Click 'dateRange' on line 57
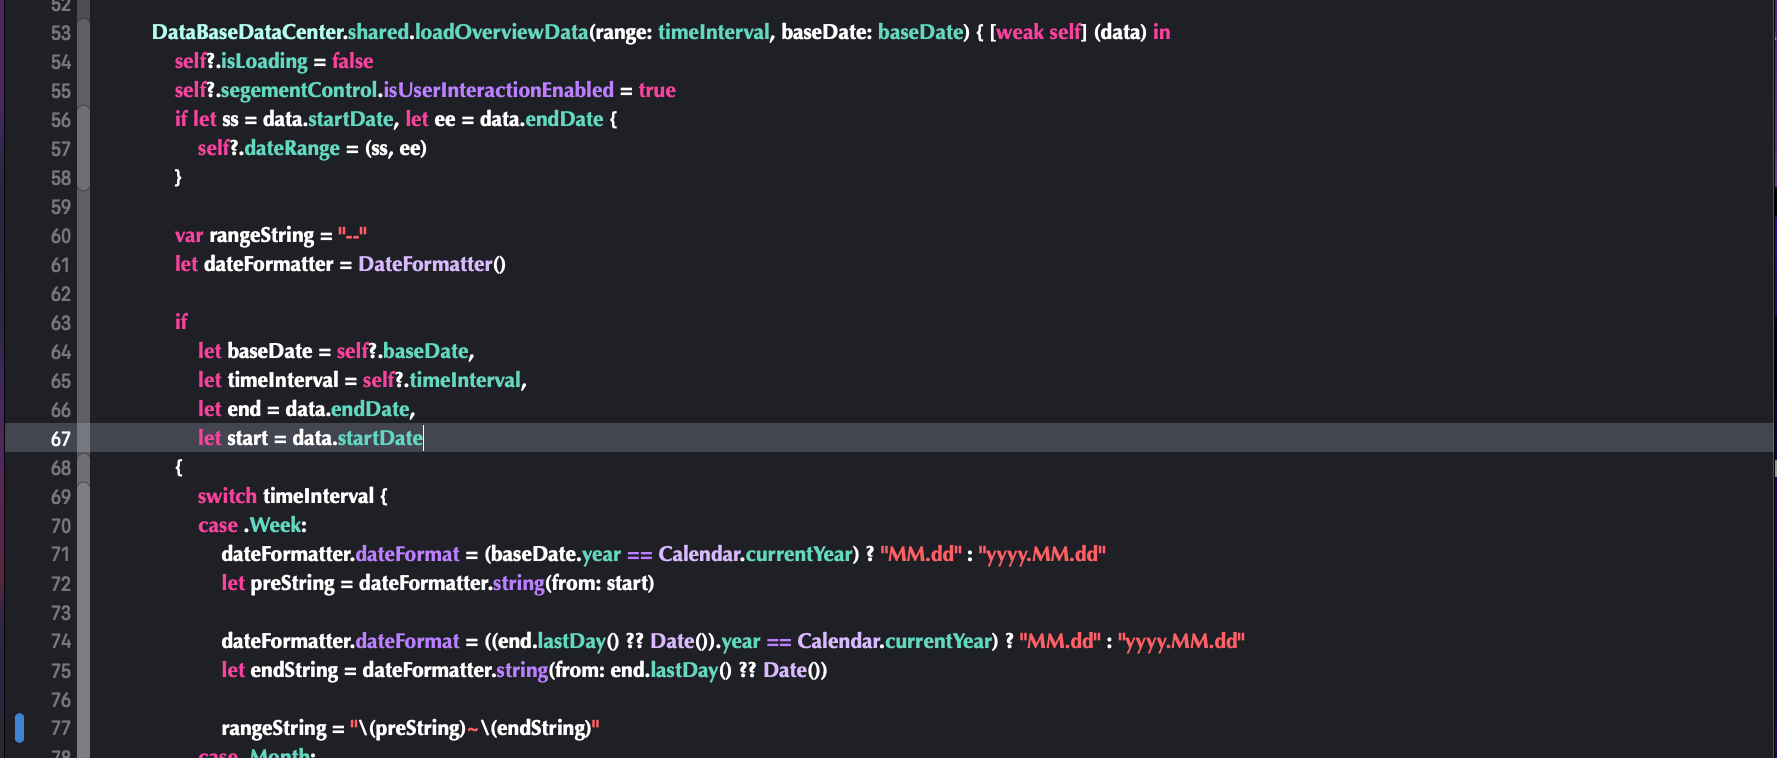This screenshot has height=758, width=1777. tap(292, 148)
